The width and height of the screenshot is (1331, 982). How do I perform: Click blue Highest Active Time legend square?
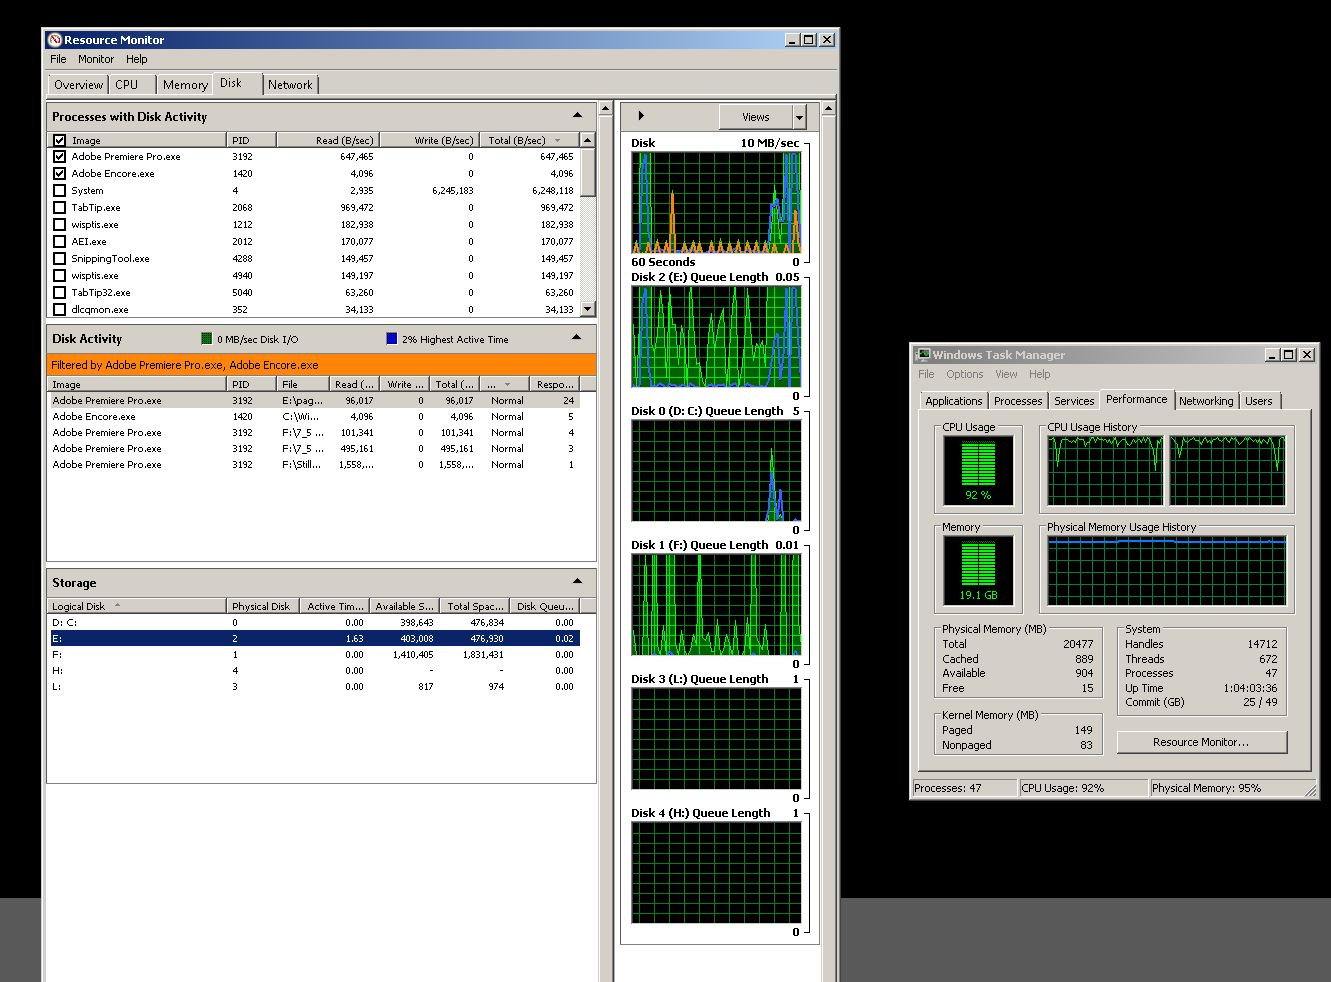392,339
